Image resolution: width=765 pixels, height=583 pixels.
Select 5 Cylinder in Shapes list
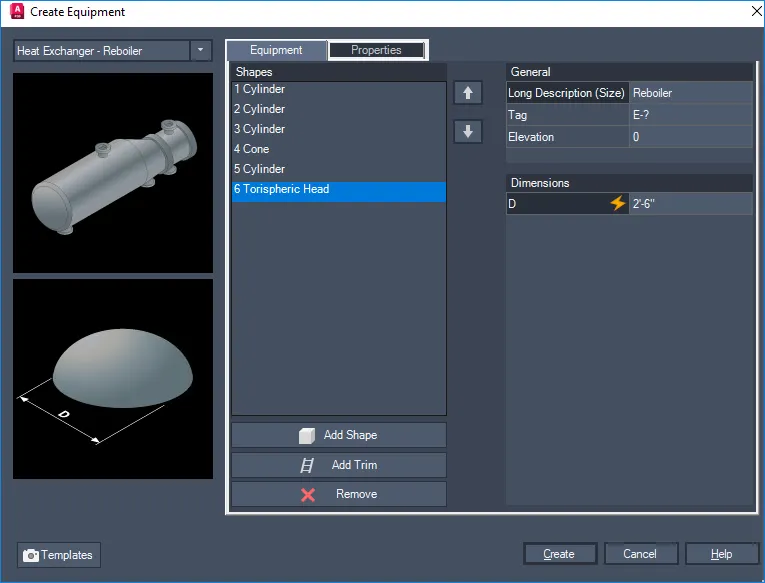coord(339,169)
